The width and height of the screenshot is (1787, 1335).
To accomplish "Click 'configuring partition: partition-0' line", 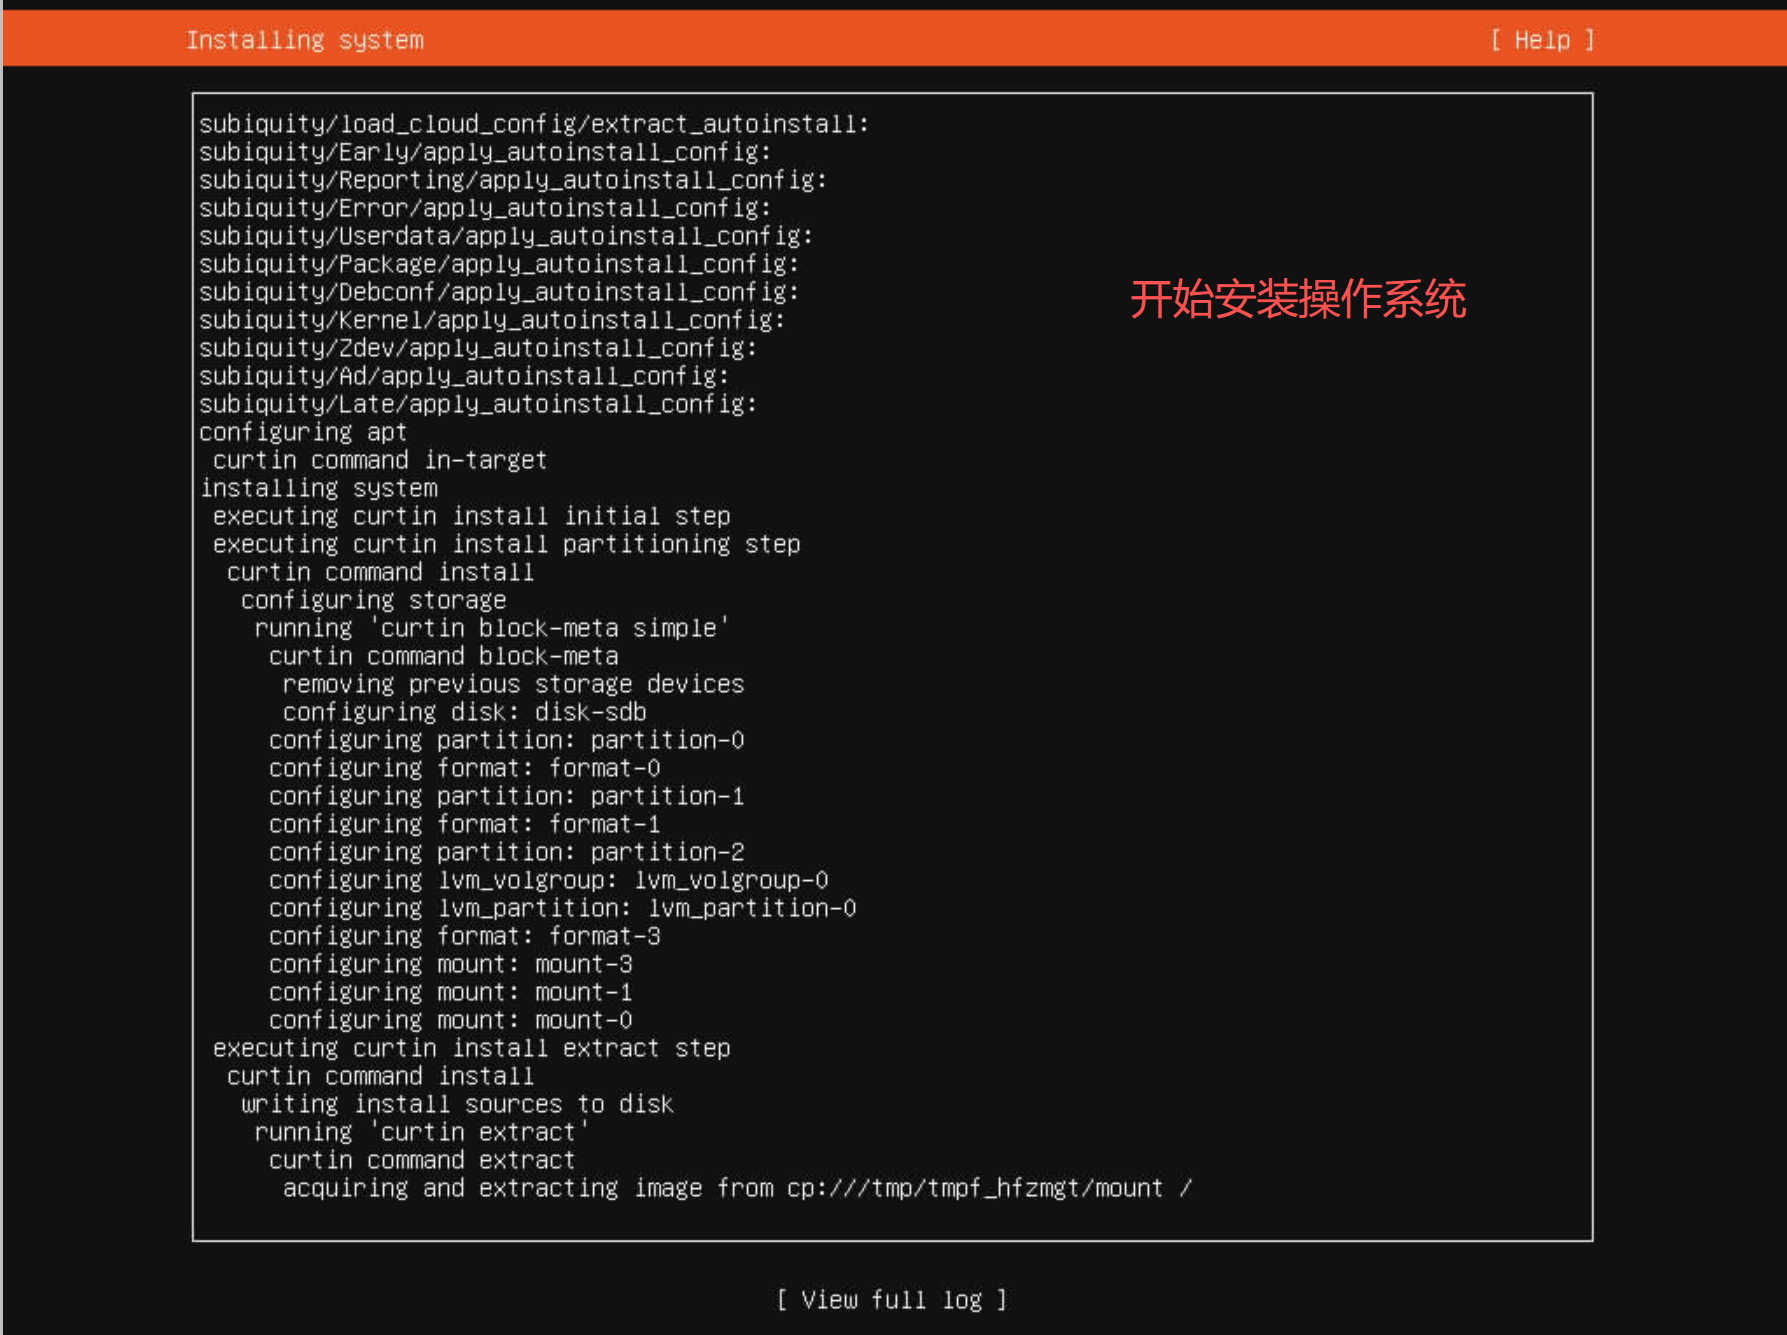I will (x=506, y=740).
